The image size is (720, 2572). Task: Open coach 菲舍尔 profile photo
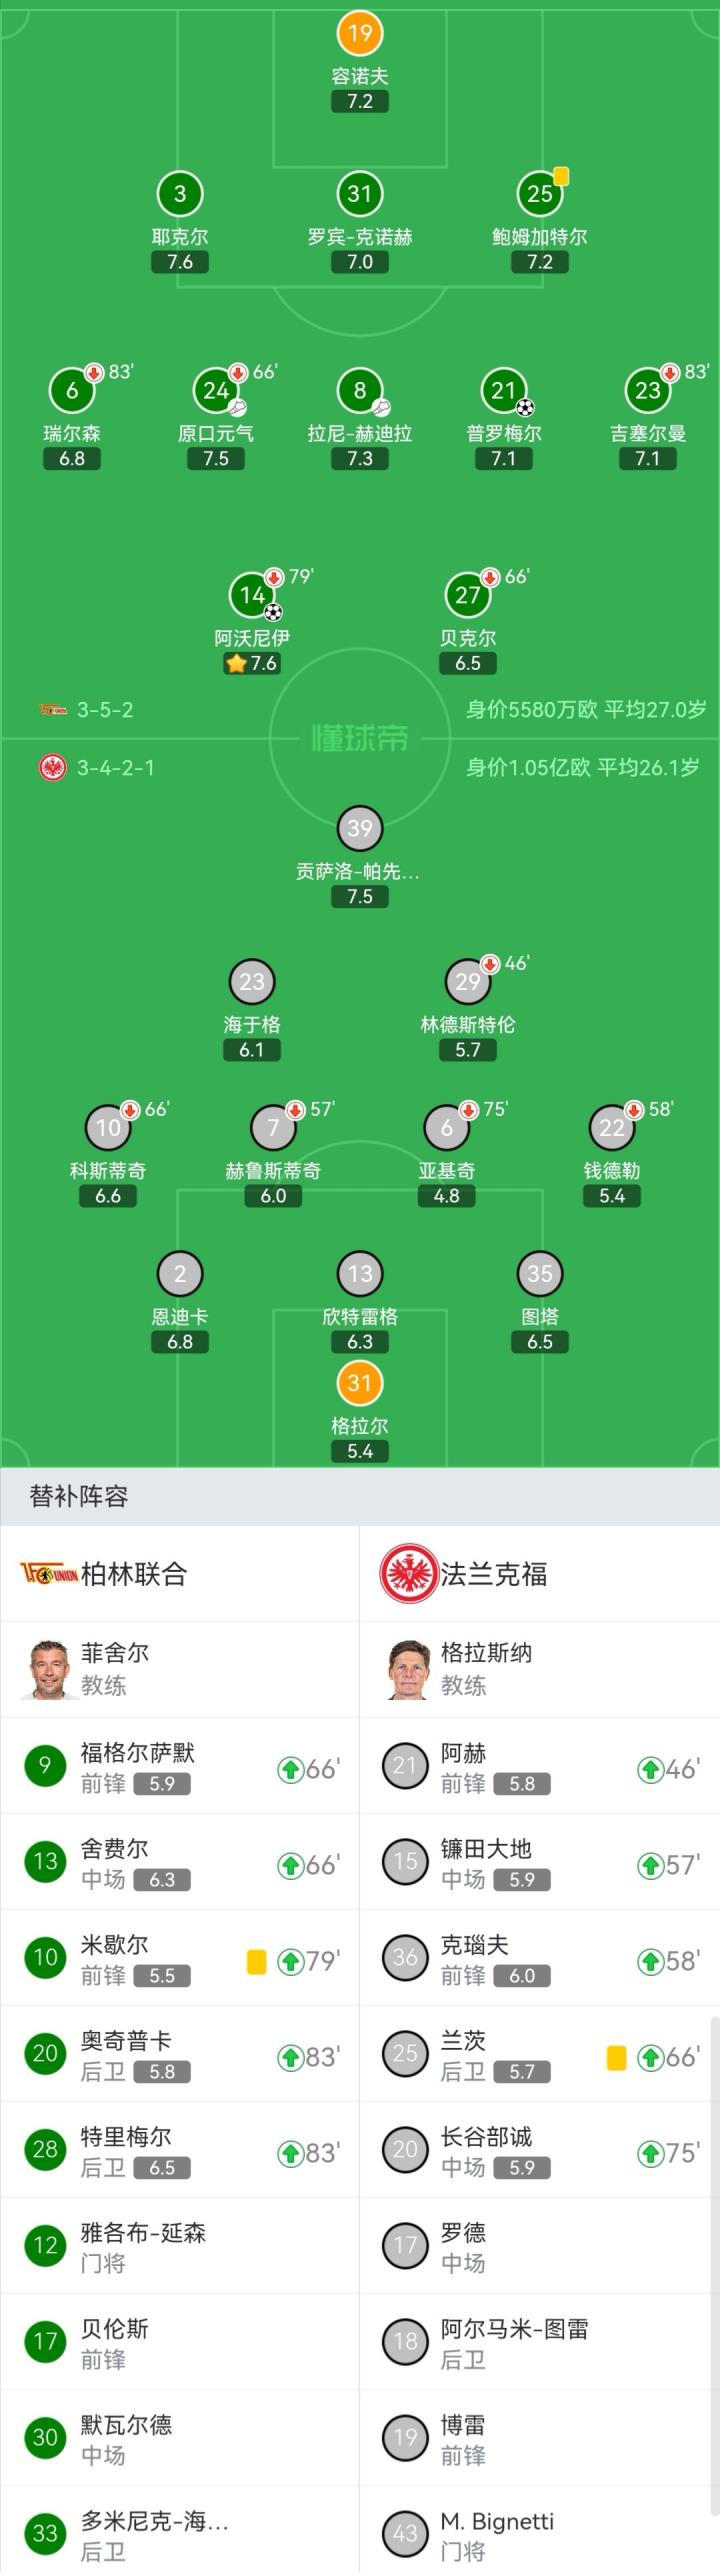point(49,1669)
